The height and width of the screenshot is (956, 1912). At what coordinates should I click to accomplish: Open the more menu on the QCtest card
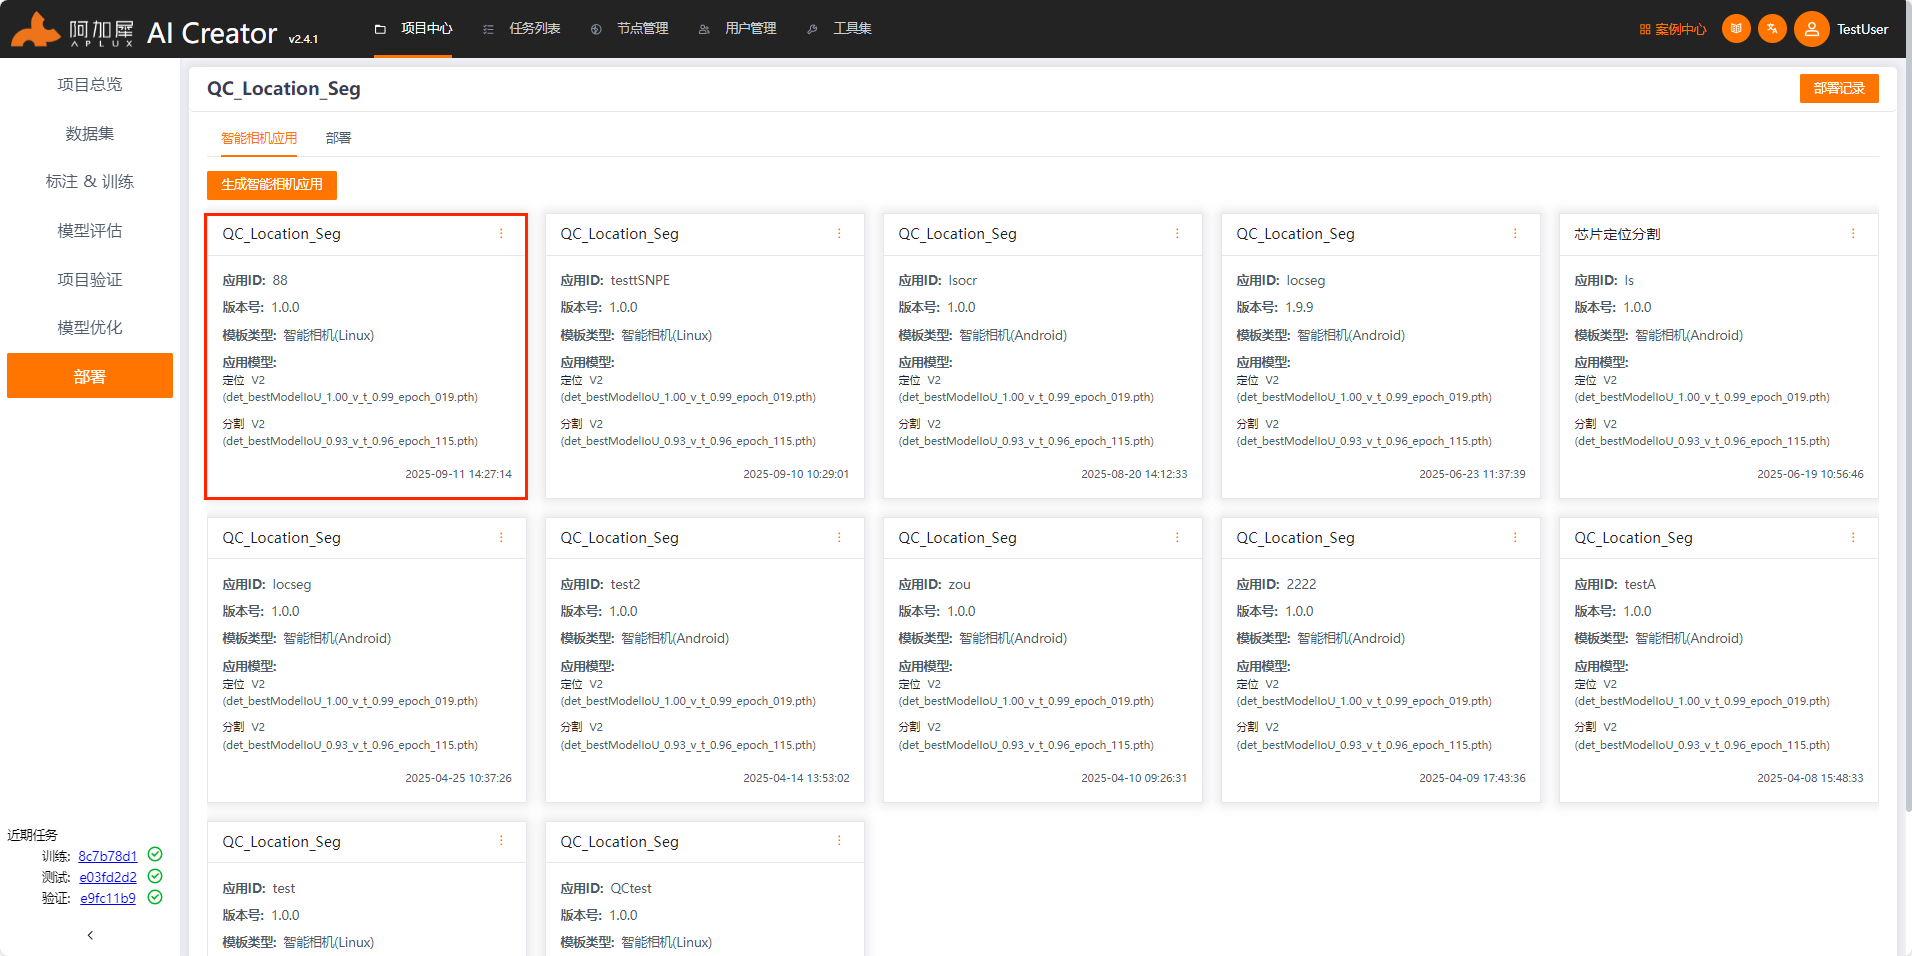(839, 841)
